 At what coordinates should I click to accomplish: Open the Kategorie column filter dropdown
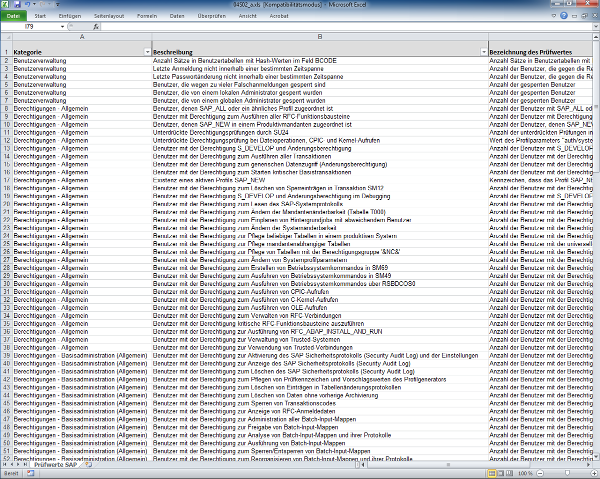147,50
